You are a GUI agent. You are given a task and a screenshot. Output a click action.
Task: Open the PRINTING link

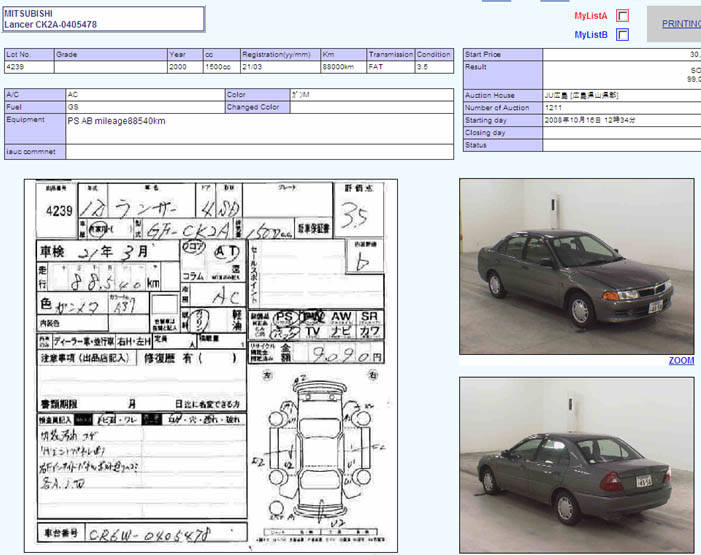(681, 24)
